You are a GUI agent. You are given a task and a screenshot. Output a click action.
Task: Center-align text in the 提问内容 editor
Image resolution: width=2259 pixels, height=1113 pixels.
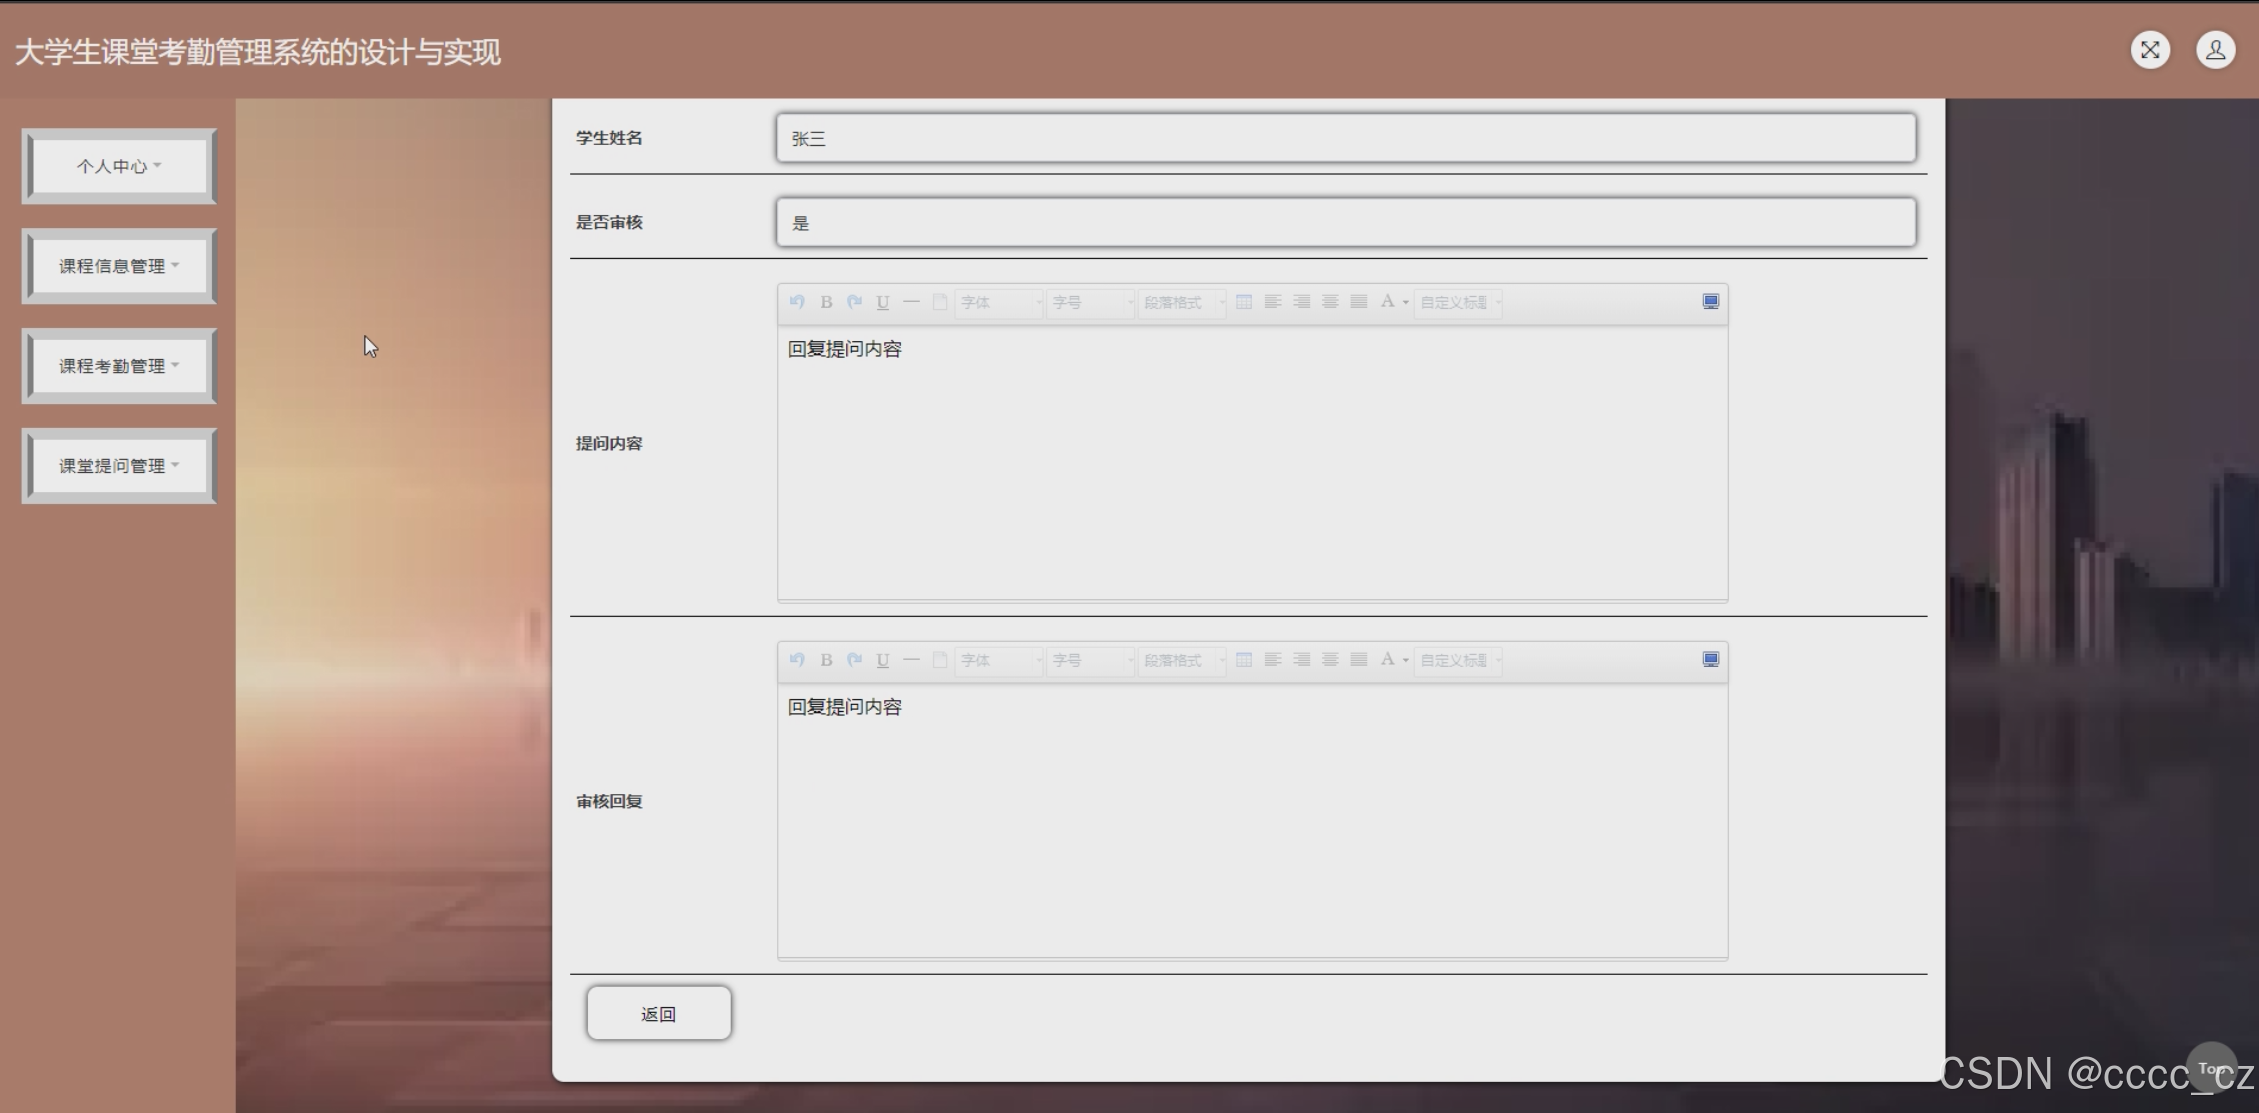(x=1330, y=302)
